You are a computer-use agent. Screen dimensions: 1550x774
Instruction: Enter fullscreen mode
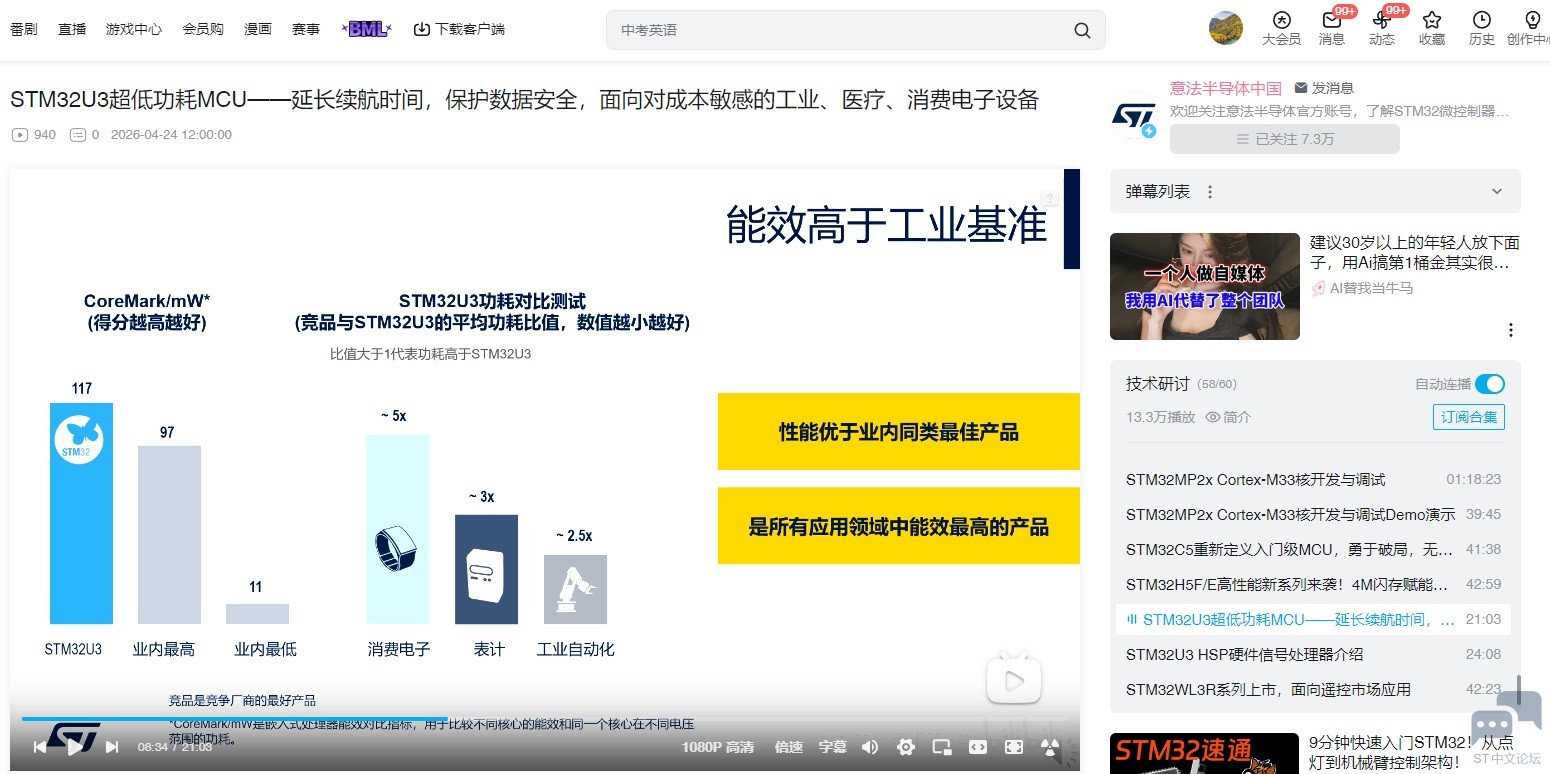click(1014, 747)
